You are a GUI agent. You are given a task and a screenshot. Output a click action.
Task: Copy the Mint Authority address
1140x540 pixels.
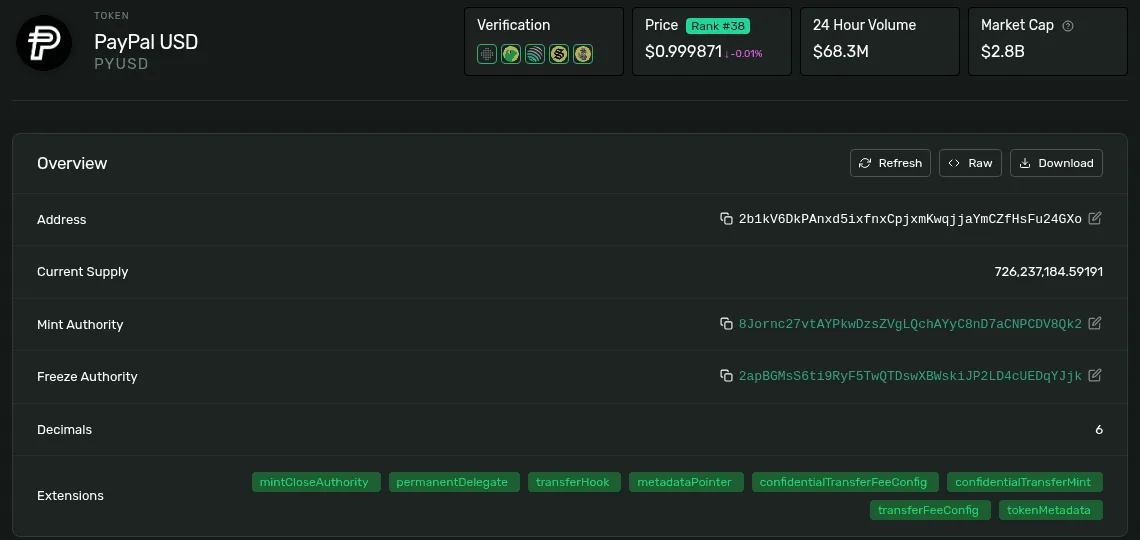pos(726,324)
